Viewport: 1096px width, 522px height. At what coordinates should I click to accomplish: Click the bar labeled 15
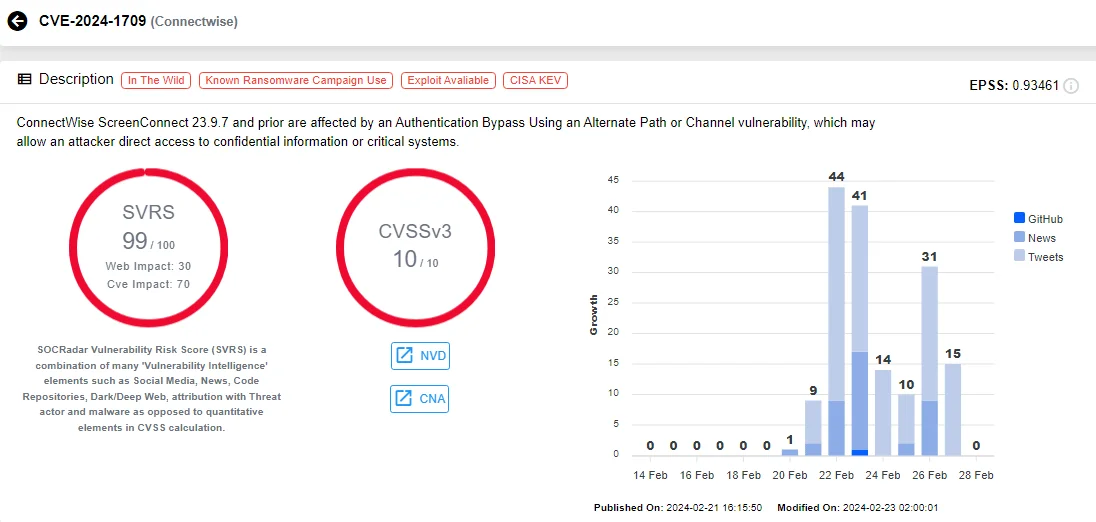[x=953, y=410]
